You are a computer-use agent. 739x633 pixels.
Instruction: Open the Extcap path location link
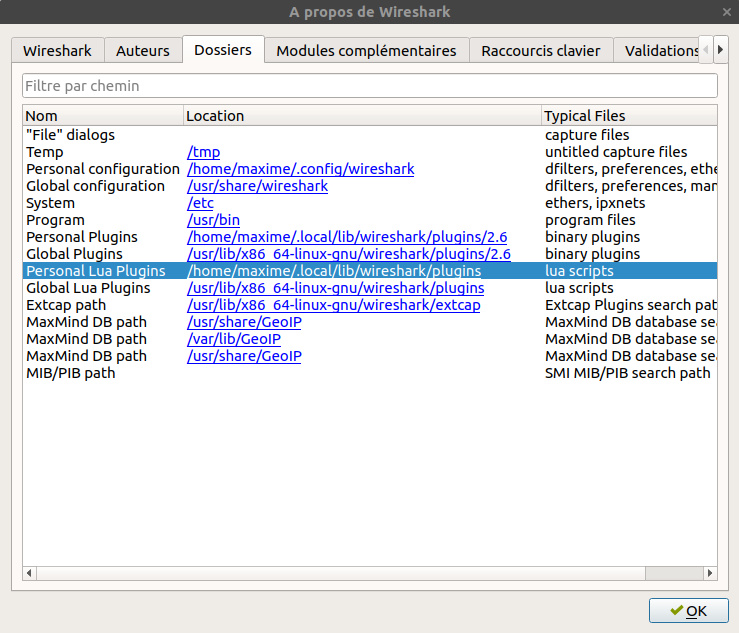[x=334, y=305]
